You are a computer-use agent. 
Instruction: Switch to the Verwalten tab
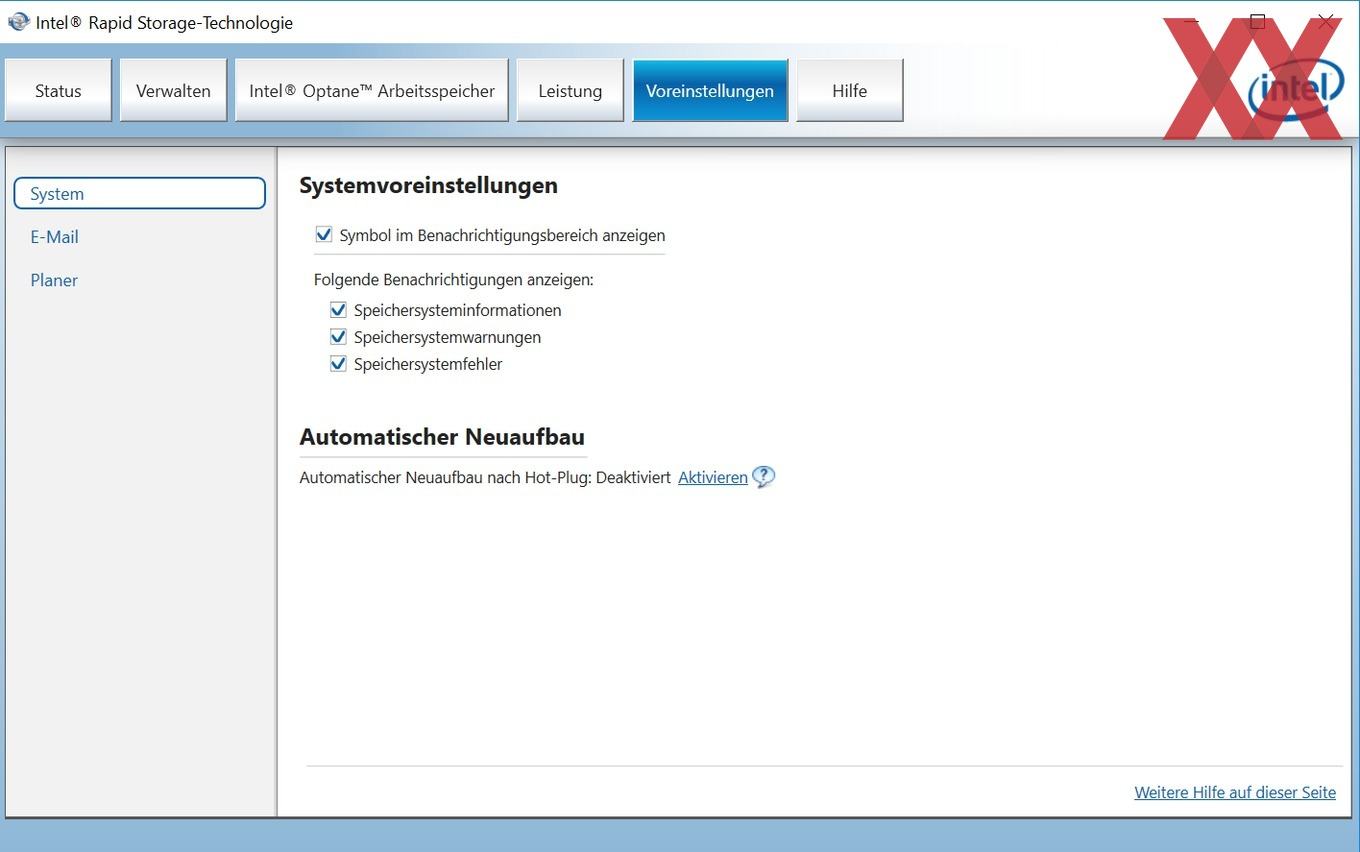coord(173,90)
